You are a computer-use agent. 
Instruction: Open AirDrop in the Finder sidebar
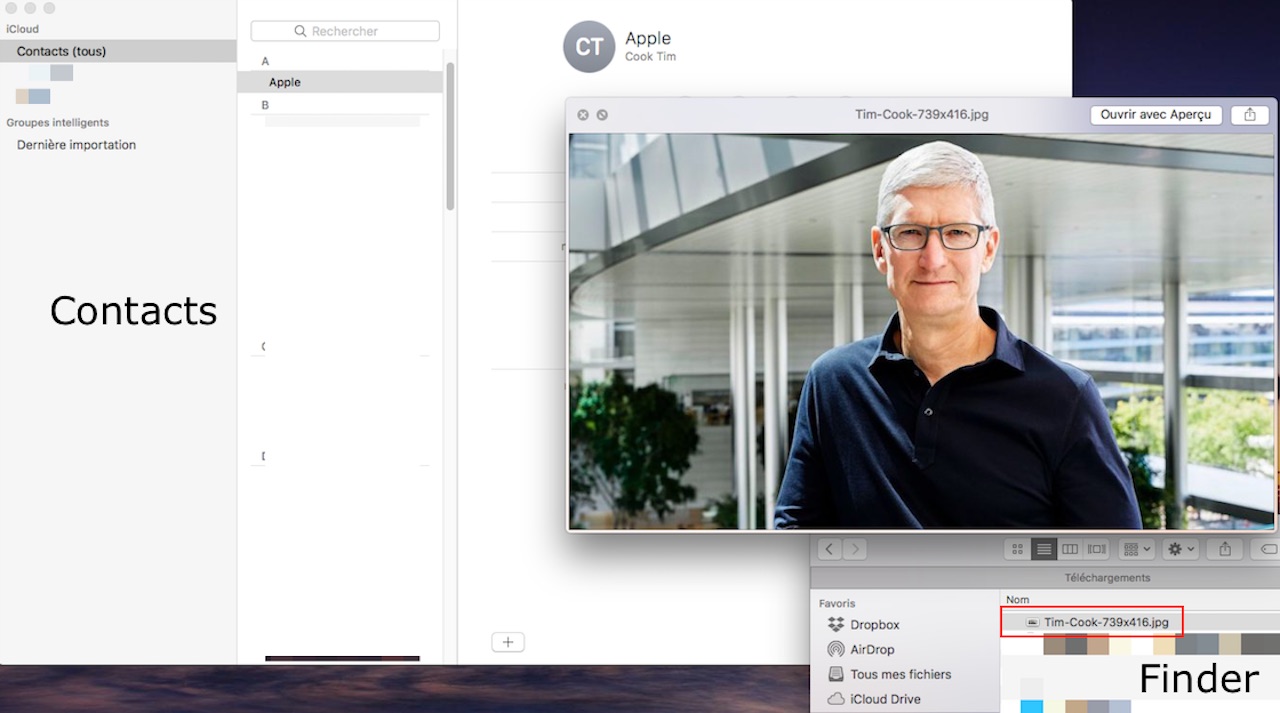[872, 650]
